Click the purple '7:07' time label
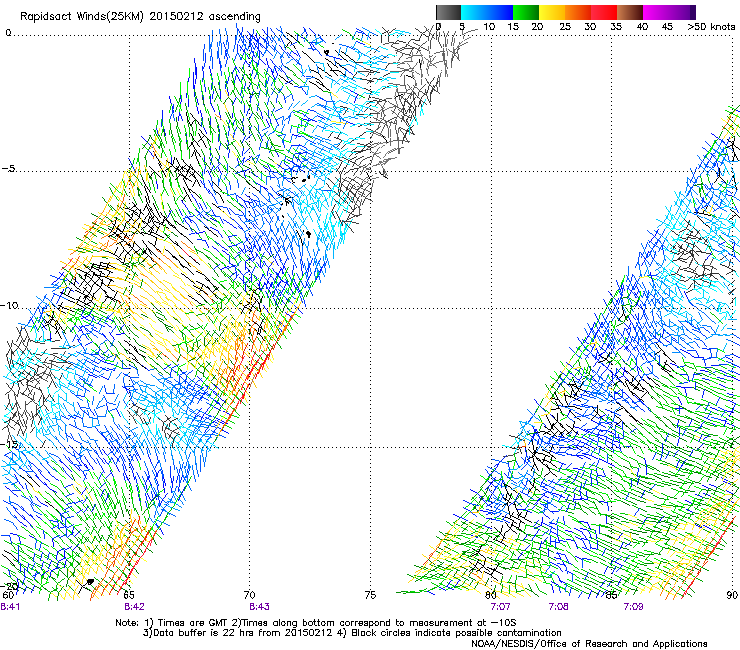 tap(500, 607)
